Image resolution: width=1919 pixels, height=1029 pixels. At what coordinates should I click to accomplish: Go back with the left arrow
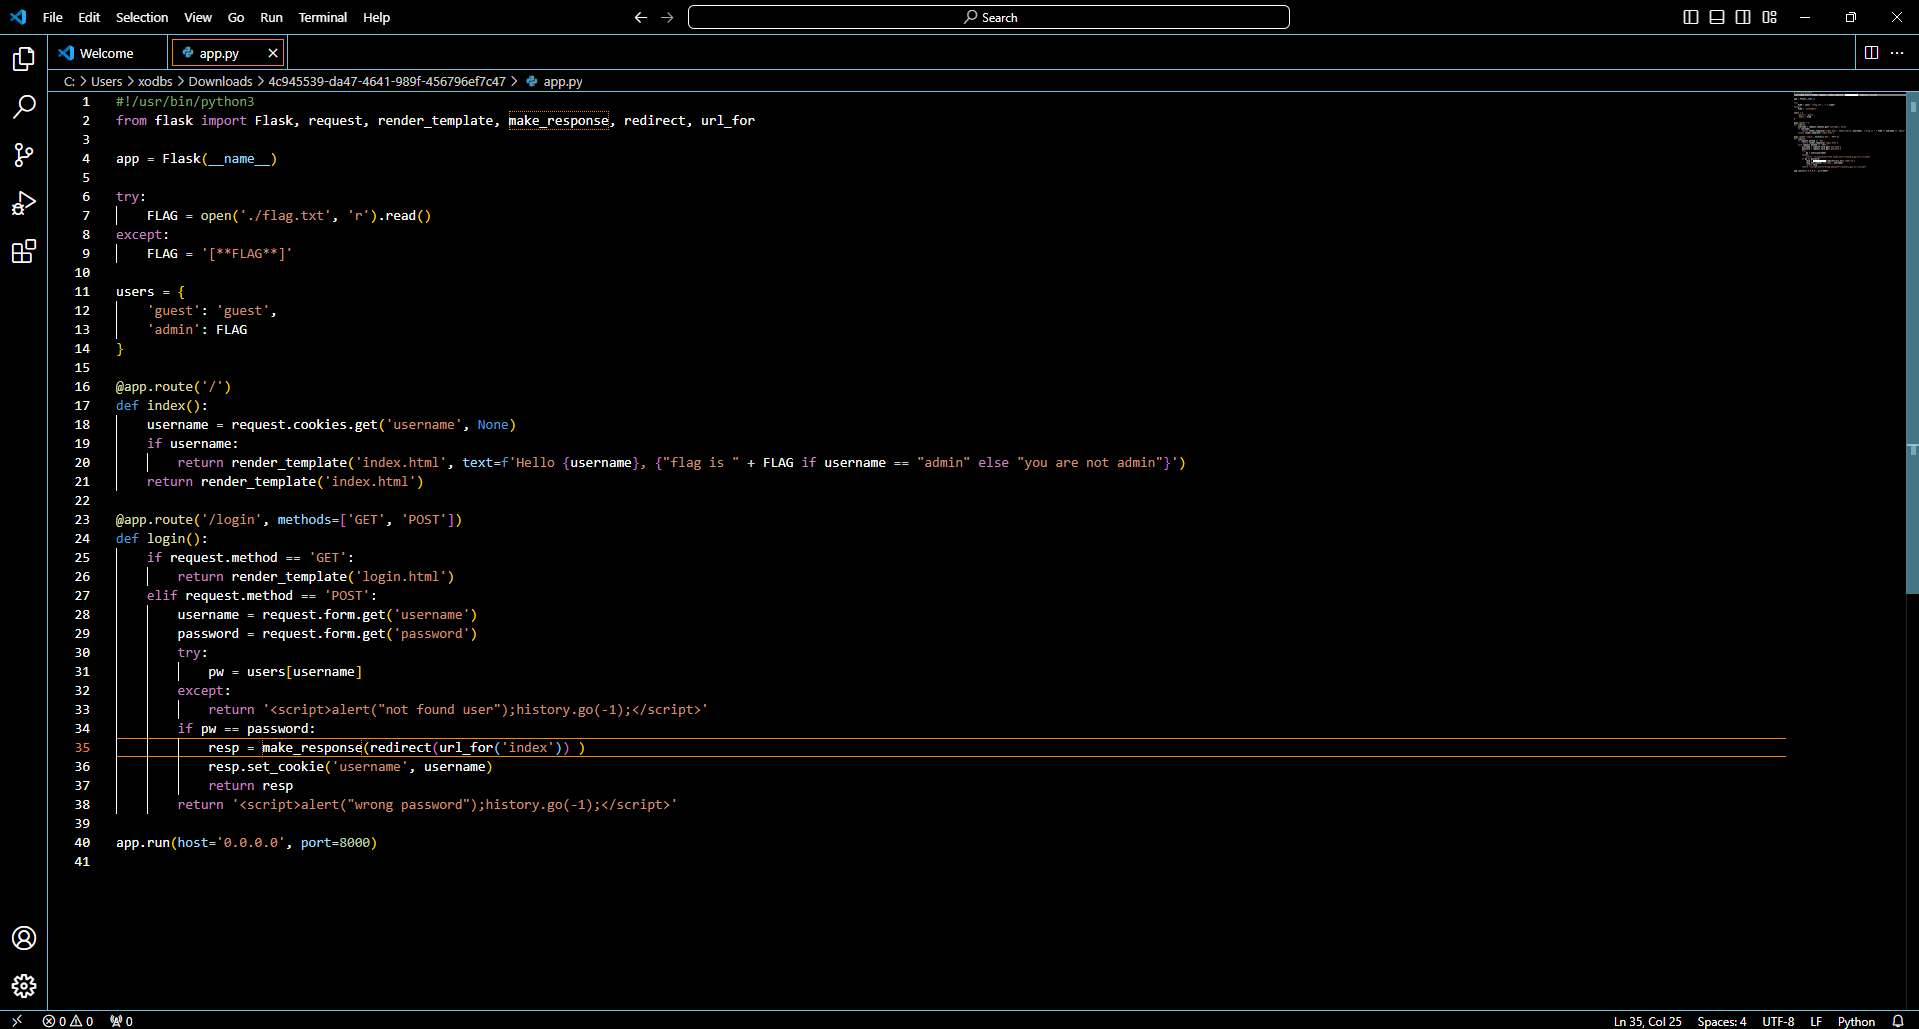tap(641, 17)
